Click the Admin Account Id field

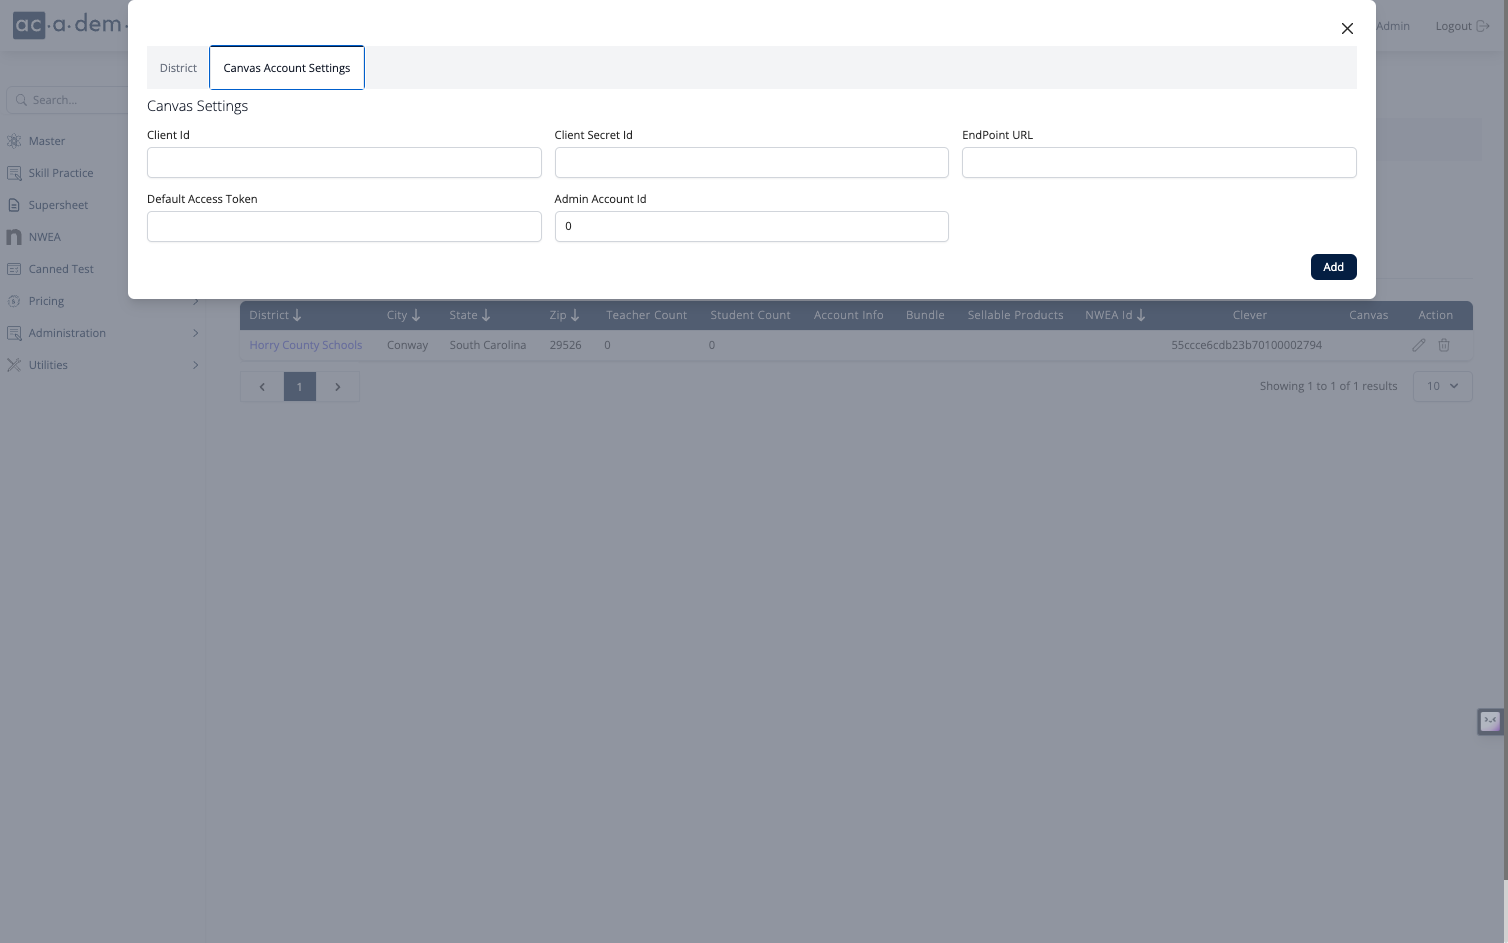(751, 226)
